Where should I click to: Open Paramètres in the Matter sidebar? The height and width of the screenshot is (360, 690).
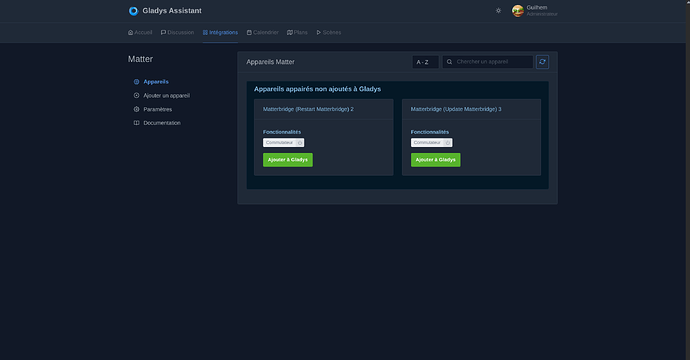[x=153, y=109]
